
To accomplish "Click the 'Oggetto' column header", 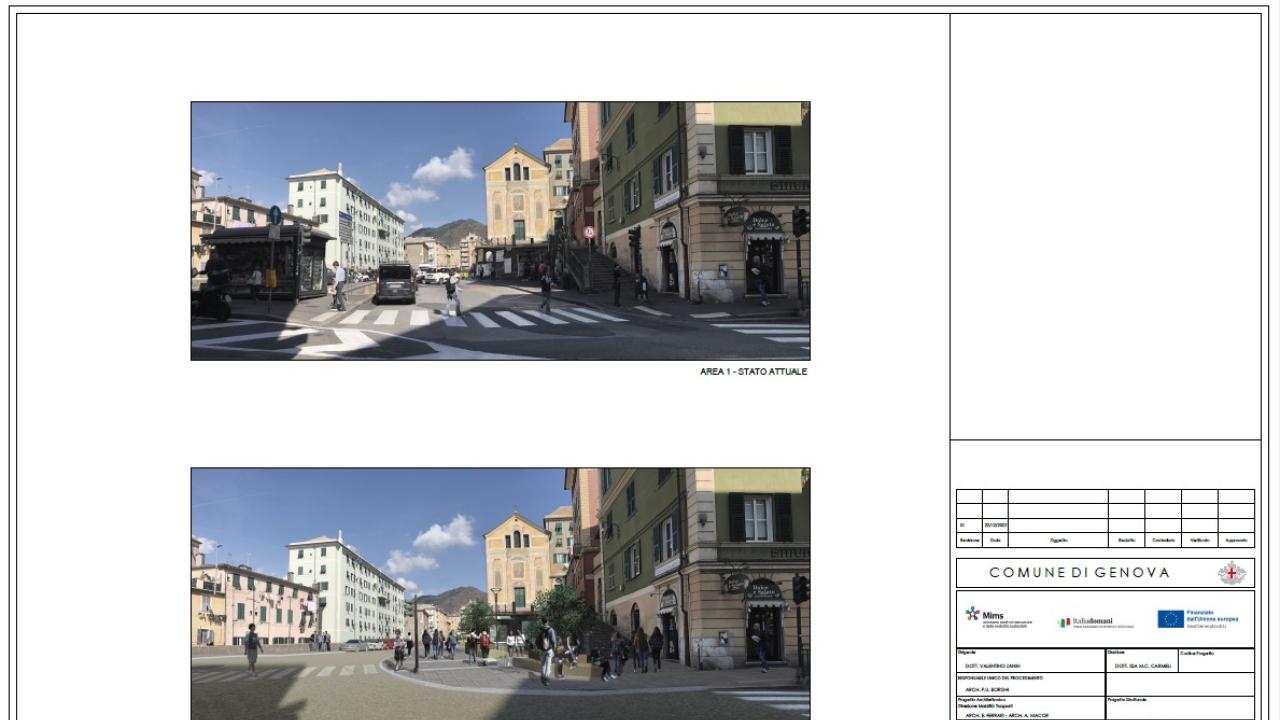I will coord(1058,540).
